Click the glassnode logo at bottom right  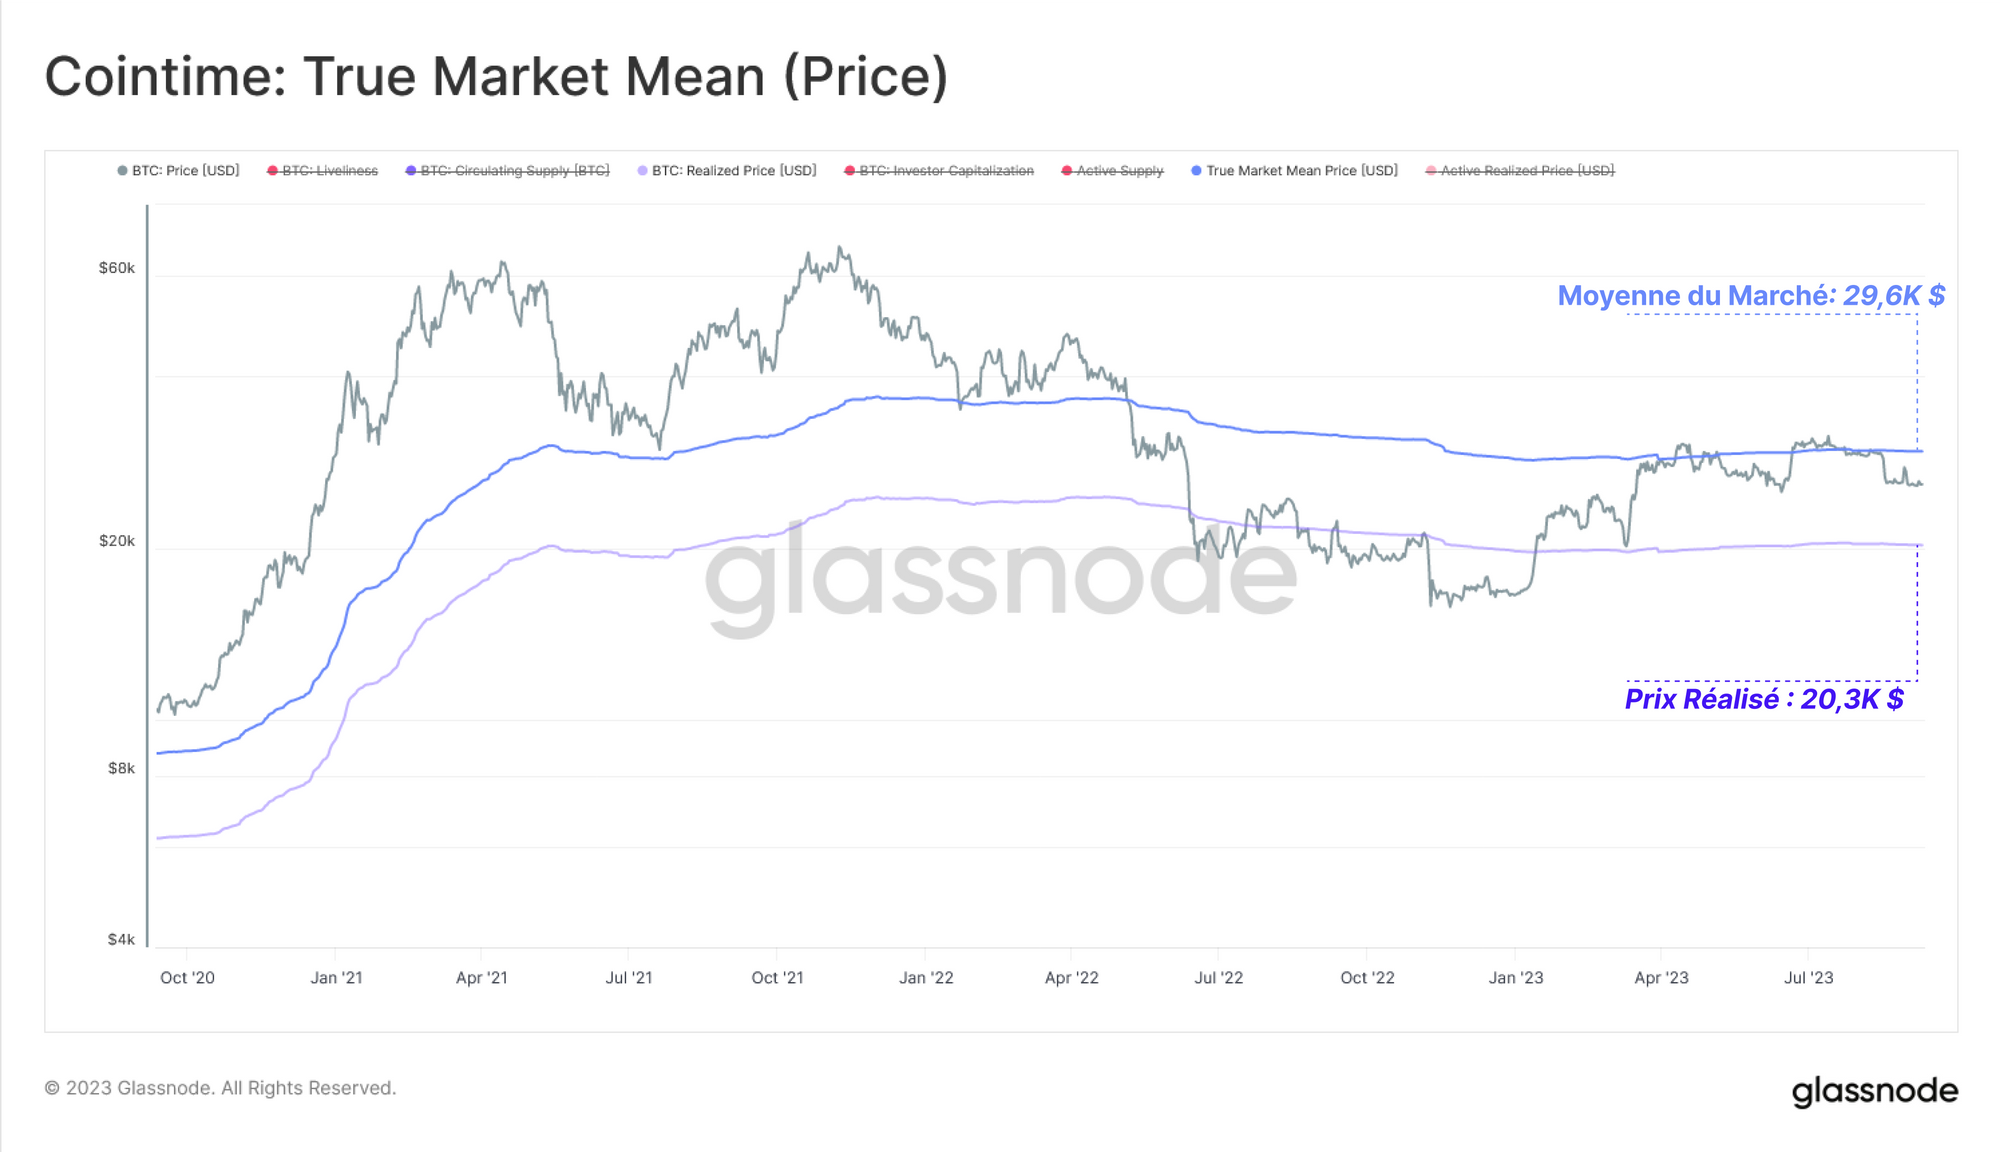1874,1091
